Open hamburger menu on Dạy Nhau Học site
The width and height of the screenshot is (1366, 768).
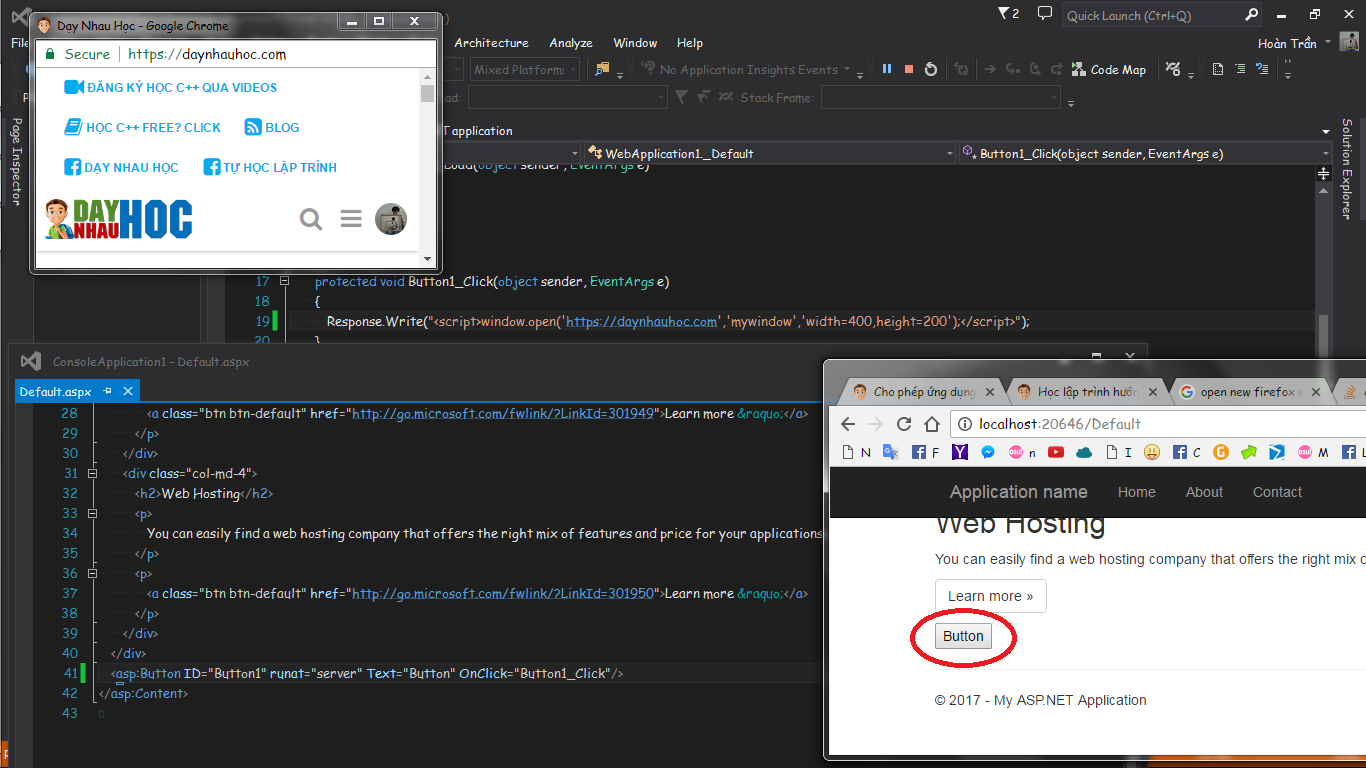(x=351, y=219)
